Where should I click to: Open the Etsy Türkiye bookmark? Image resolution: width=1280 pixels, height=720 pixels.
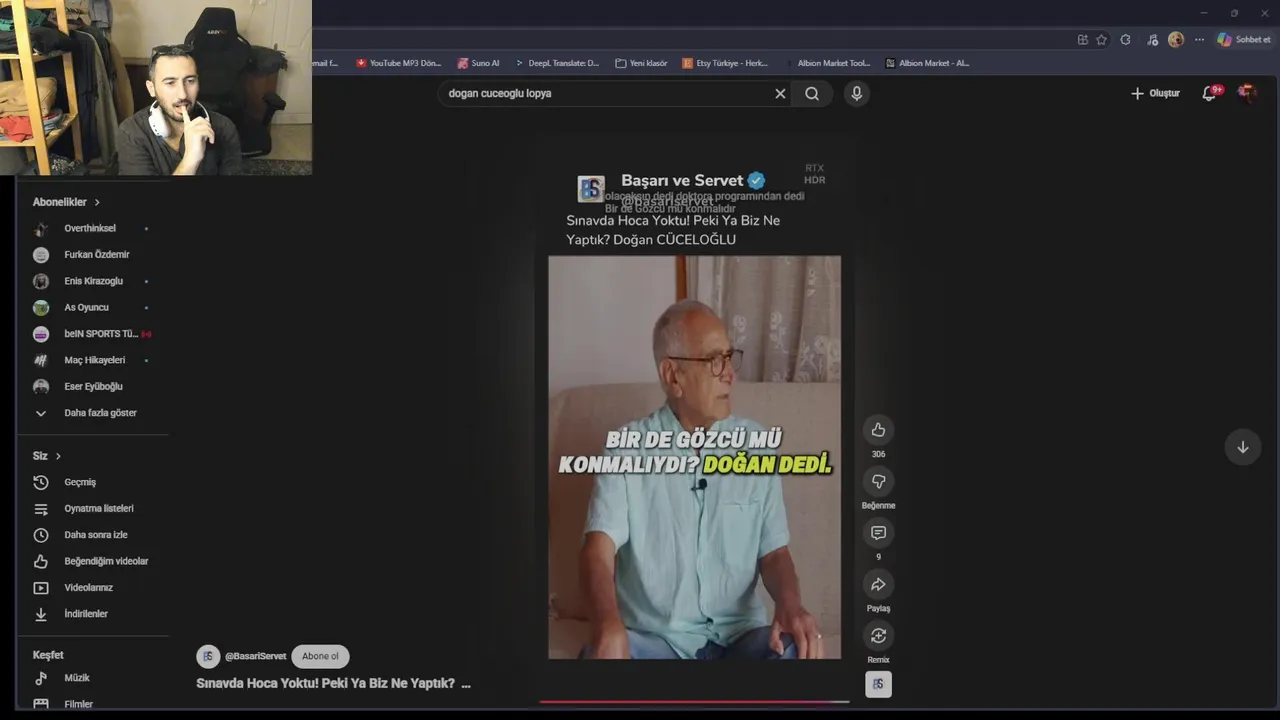(725, 63)
